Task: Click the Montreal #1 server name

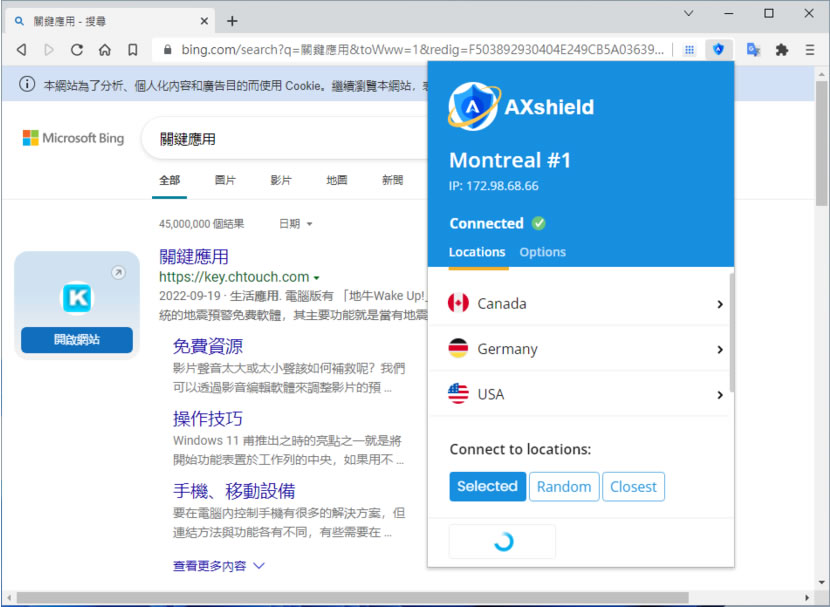Action: pyautogui.click(x=510, y=160)
